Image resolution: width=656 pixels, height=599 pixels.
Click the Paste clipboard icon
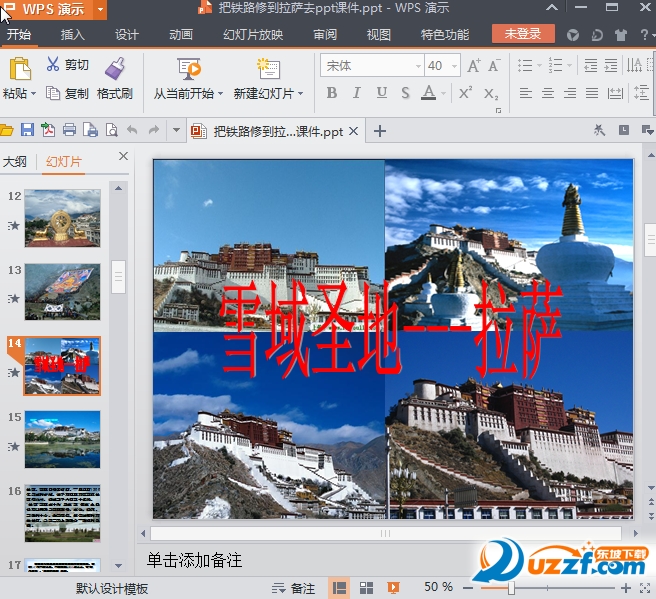tap(20, 68)
